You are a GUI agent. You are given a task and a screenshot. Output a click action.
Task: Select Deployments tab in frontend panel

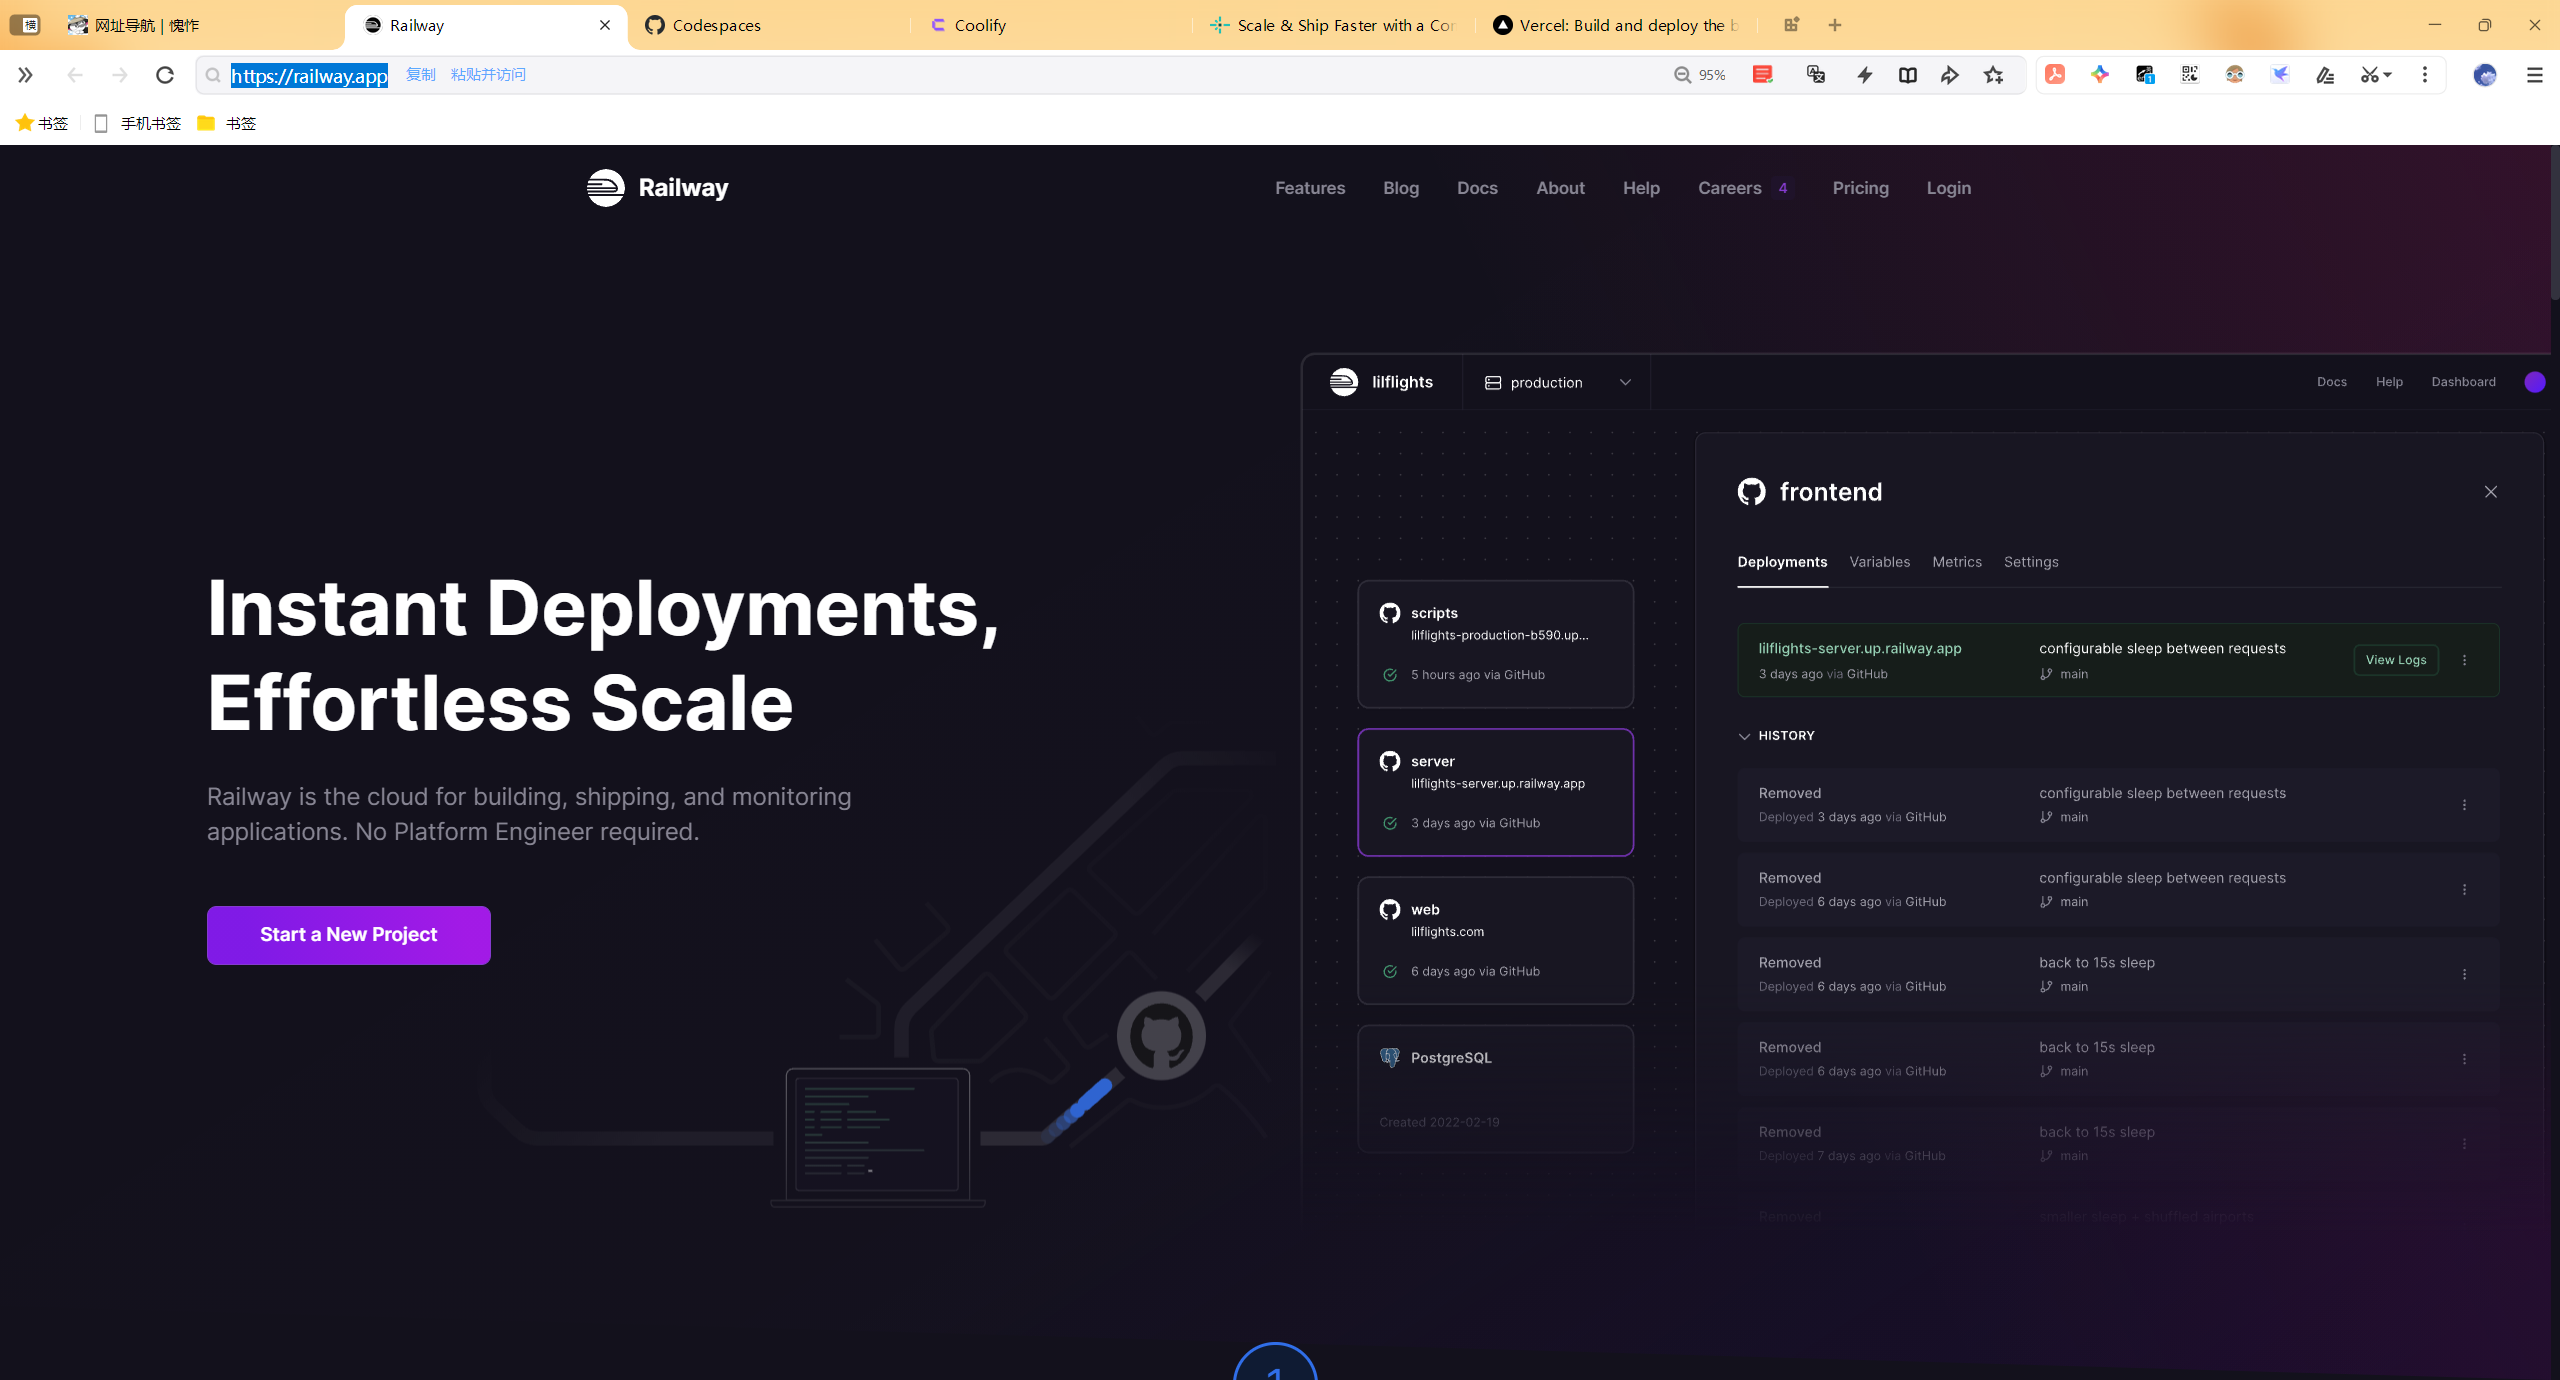pyautogui.click(x=1782, y=562)
